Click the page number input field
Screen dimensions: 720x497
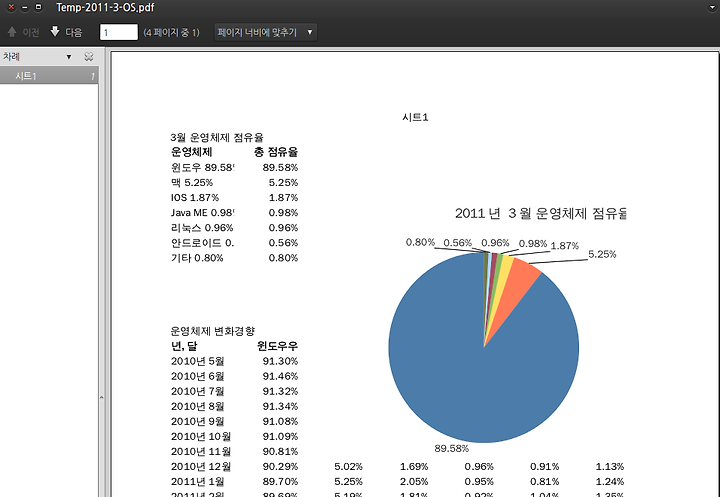(118, 32)
